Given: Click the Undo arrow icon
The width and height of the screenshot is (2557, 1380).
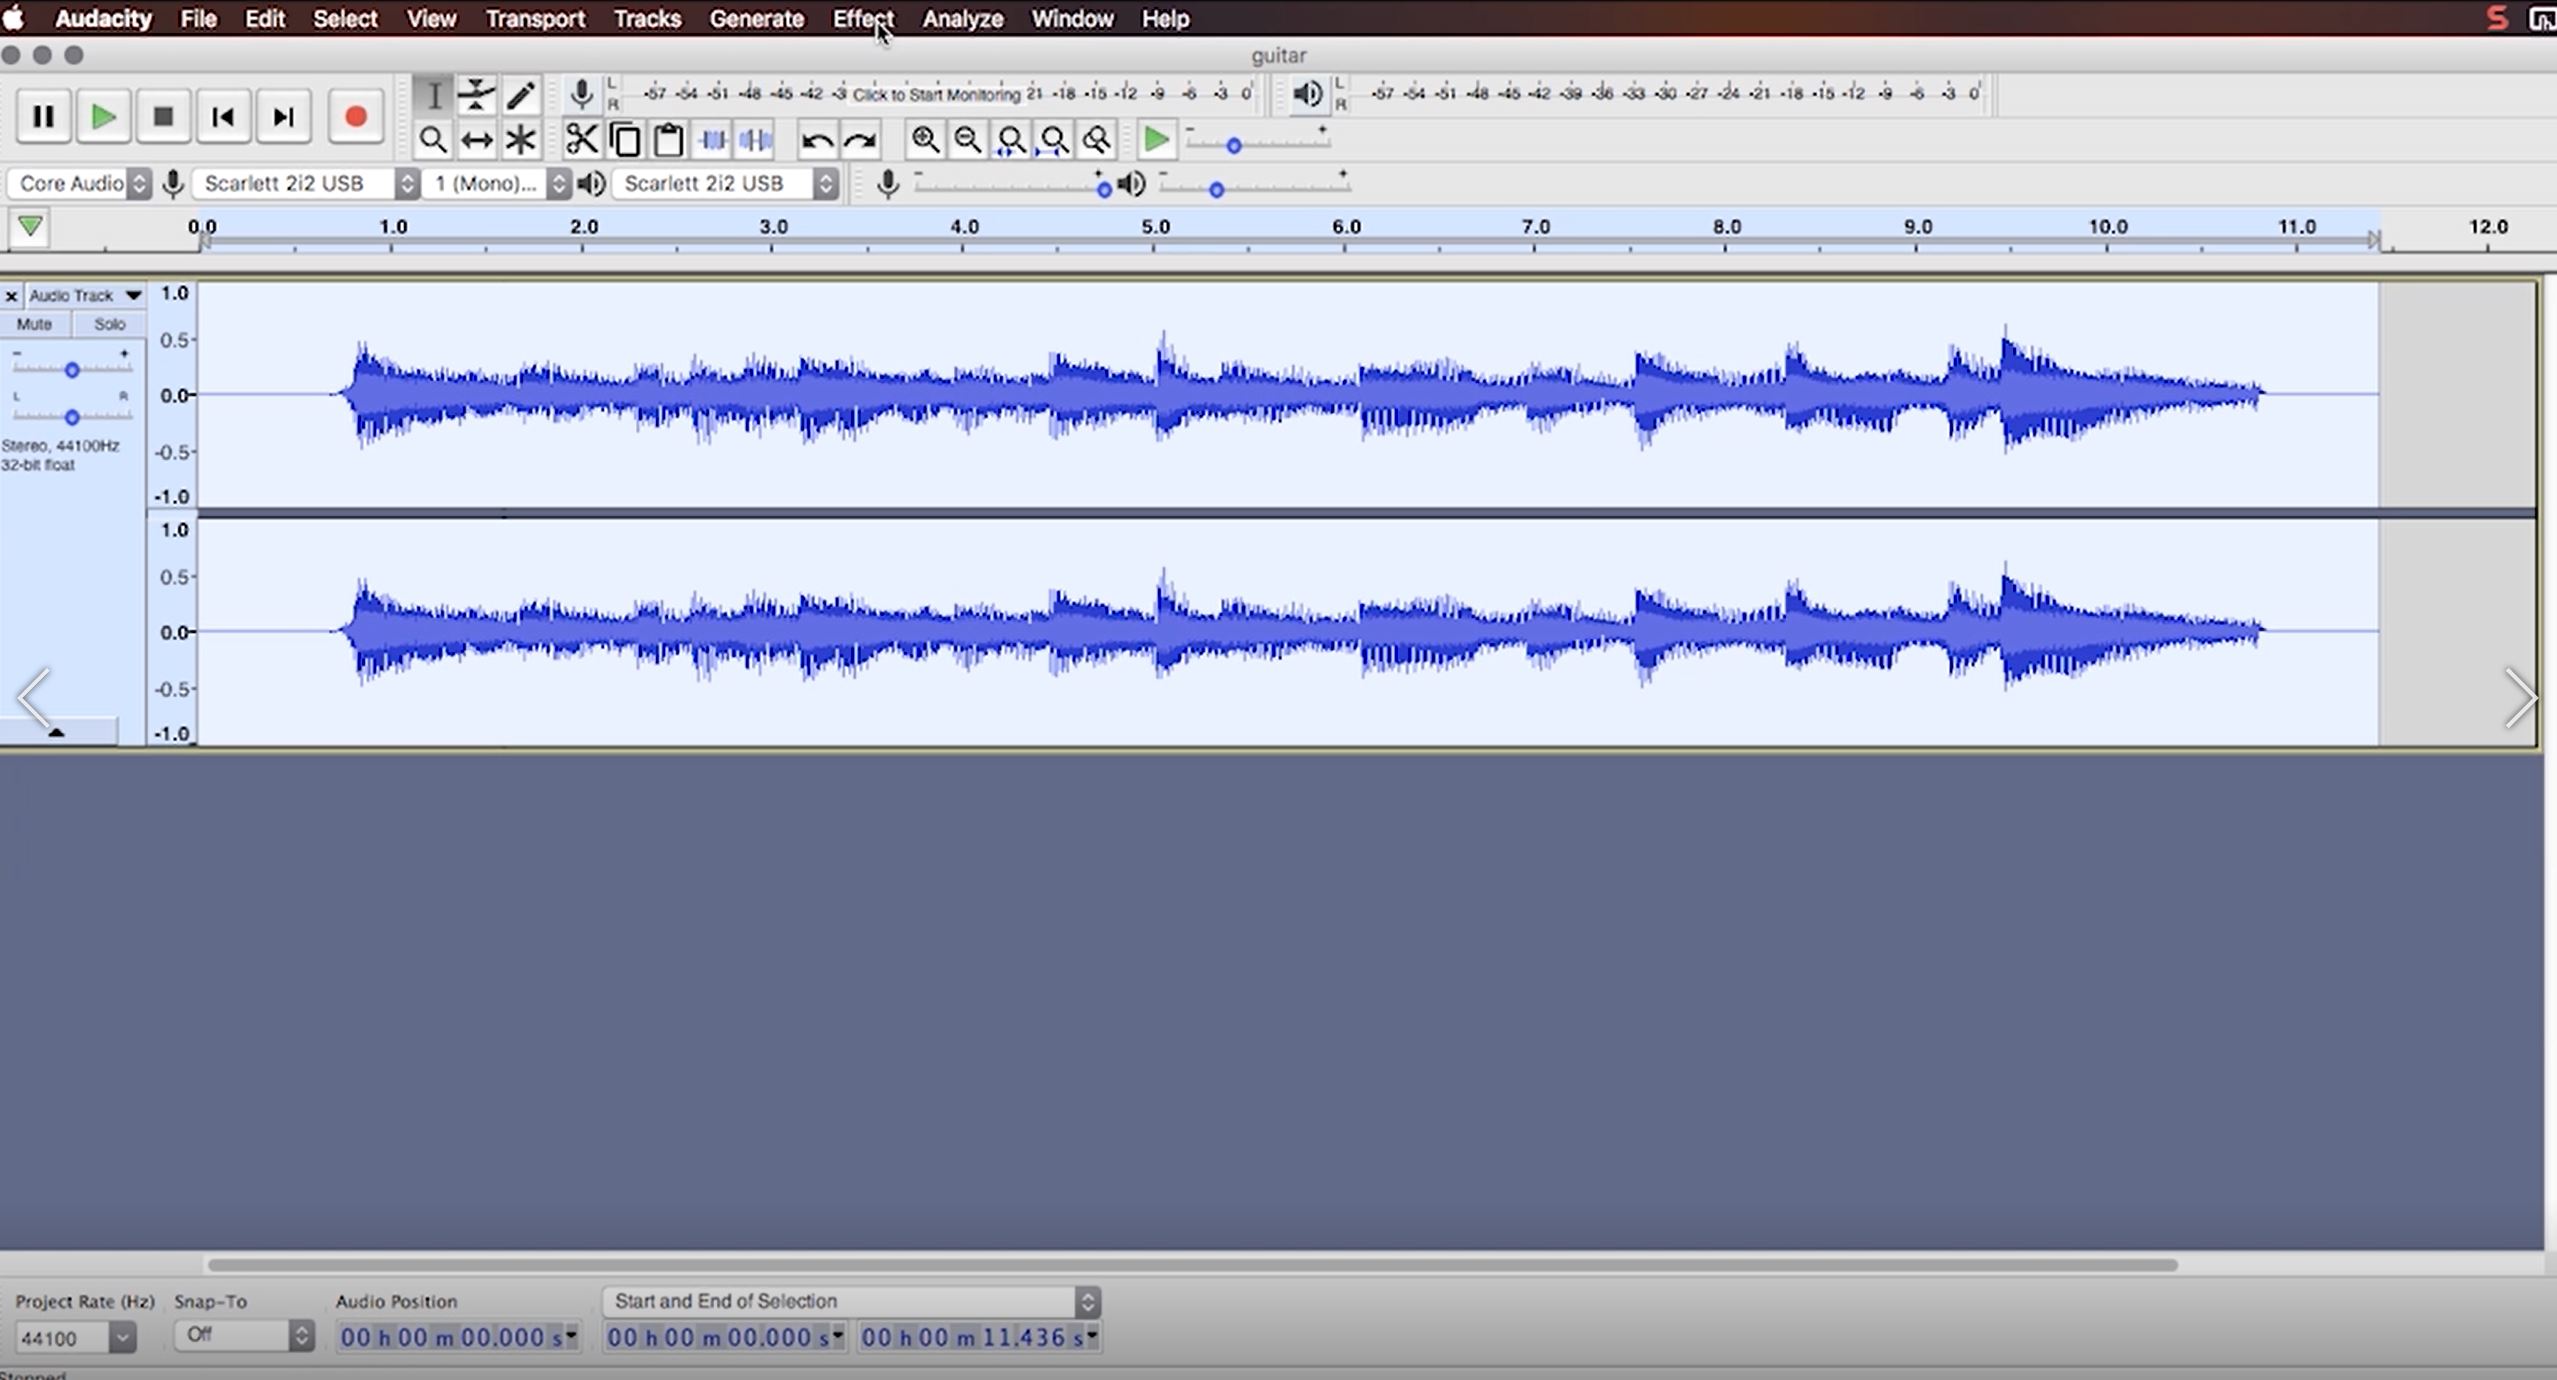Looking at the screenshot, I should point(816,140).
